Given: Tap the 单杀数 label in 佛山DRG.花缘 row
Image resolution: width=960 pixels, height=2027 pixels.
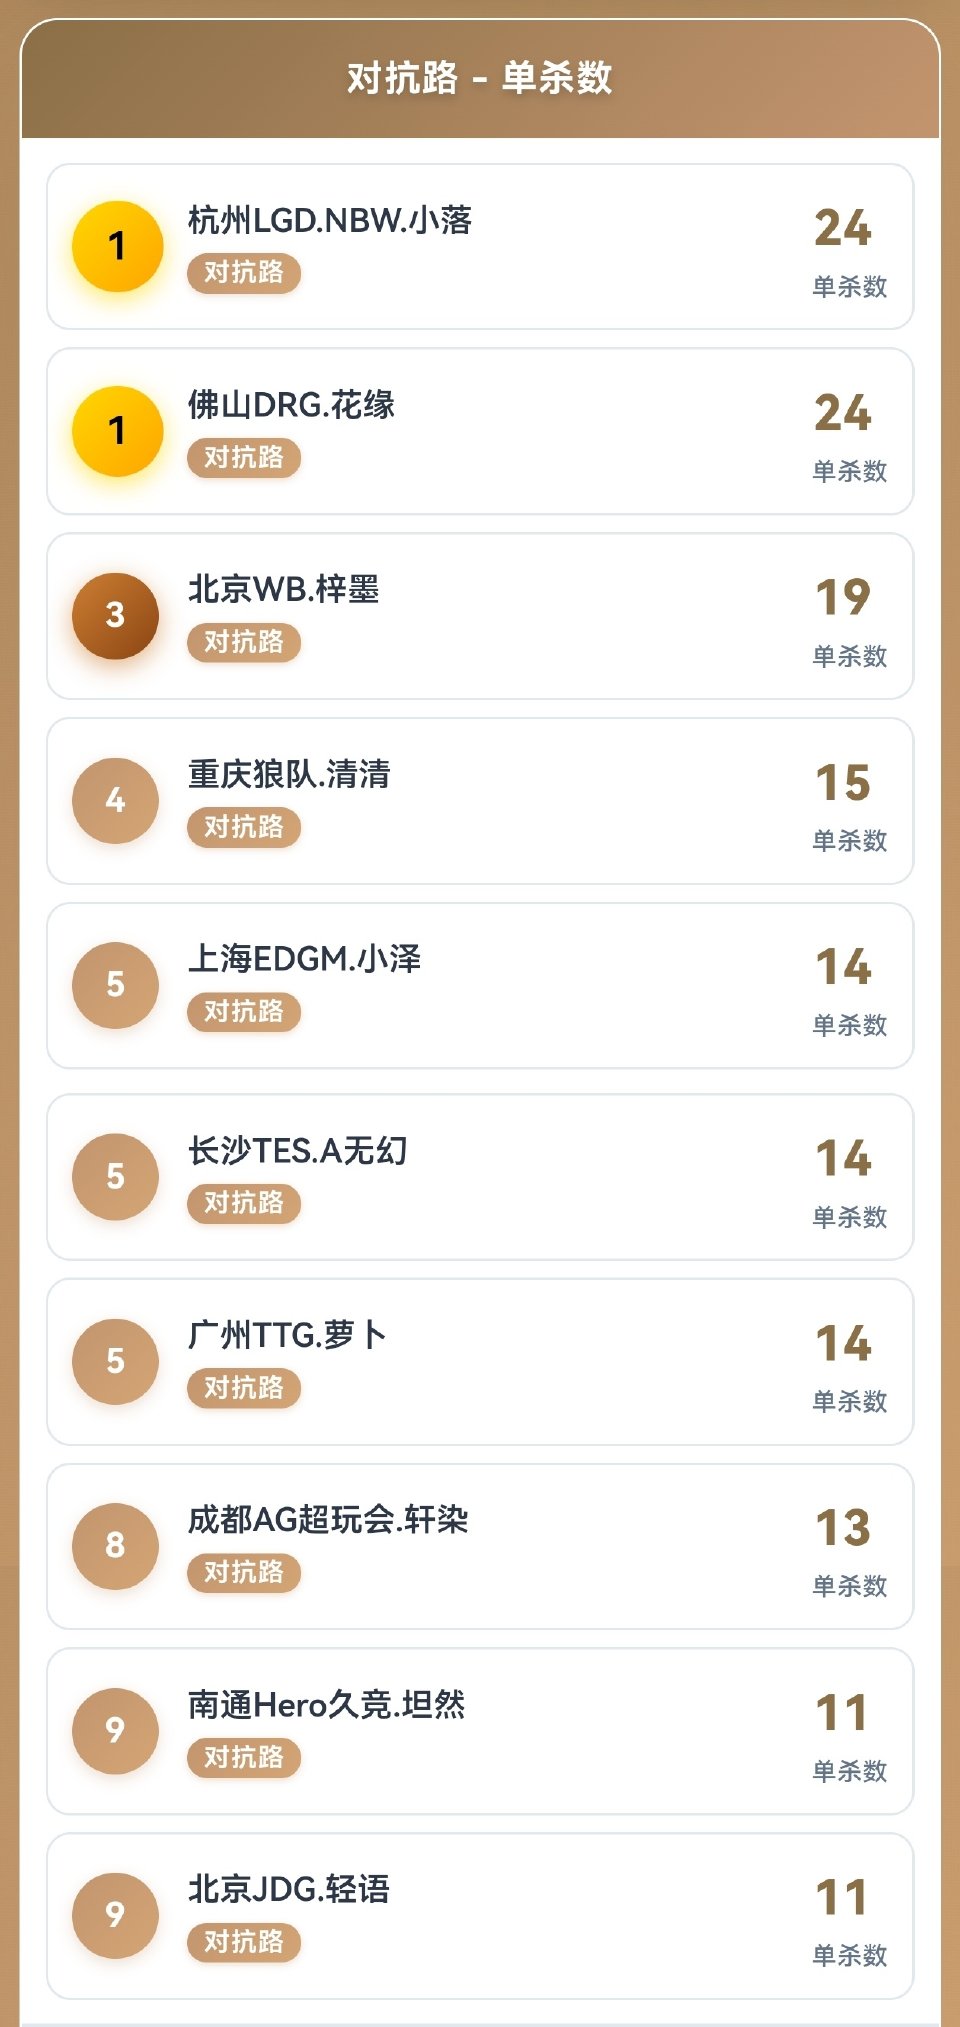Looking at the screenshot, I should pos(850,471).
